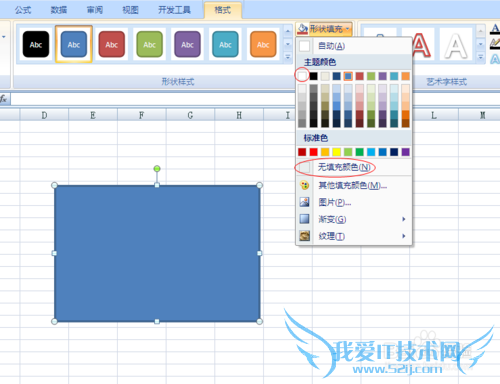Pick white theme color swatch
The image size is (500, 384).
(302, 76)
